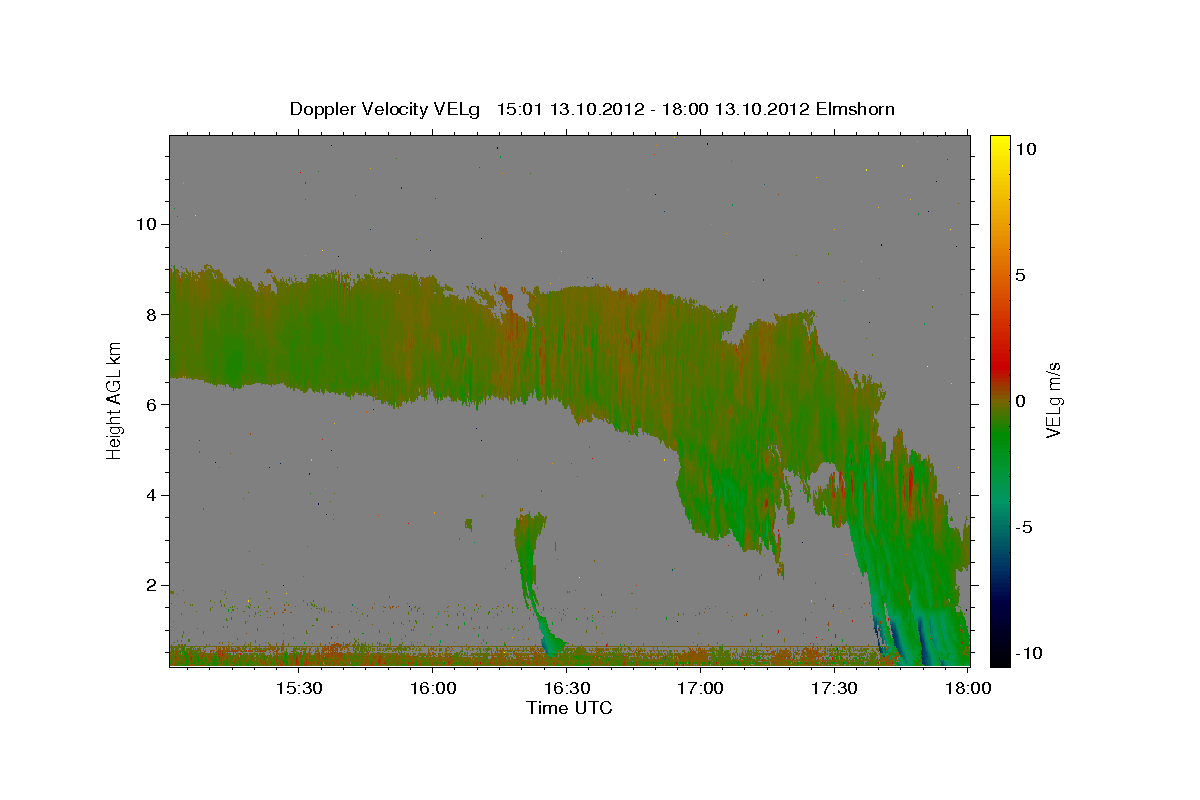
Task: Click the 16:00 time tick label
Action: tap(433, 689)
